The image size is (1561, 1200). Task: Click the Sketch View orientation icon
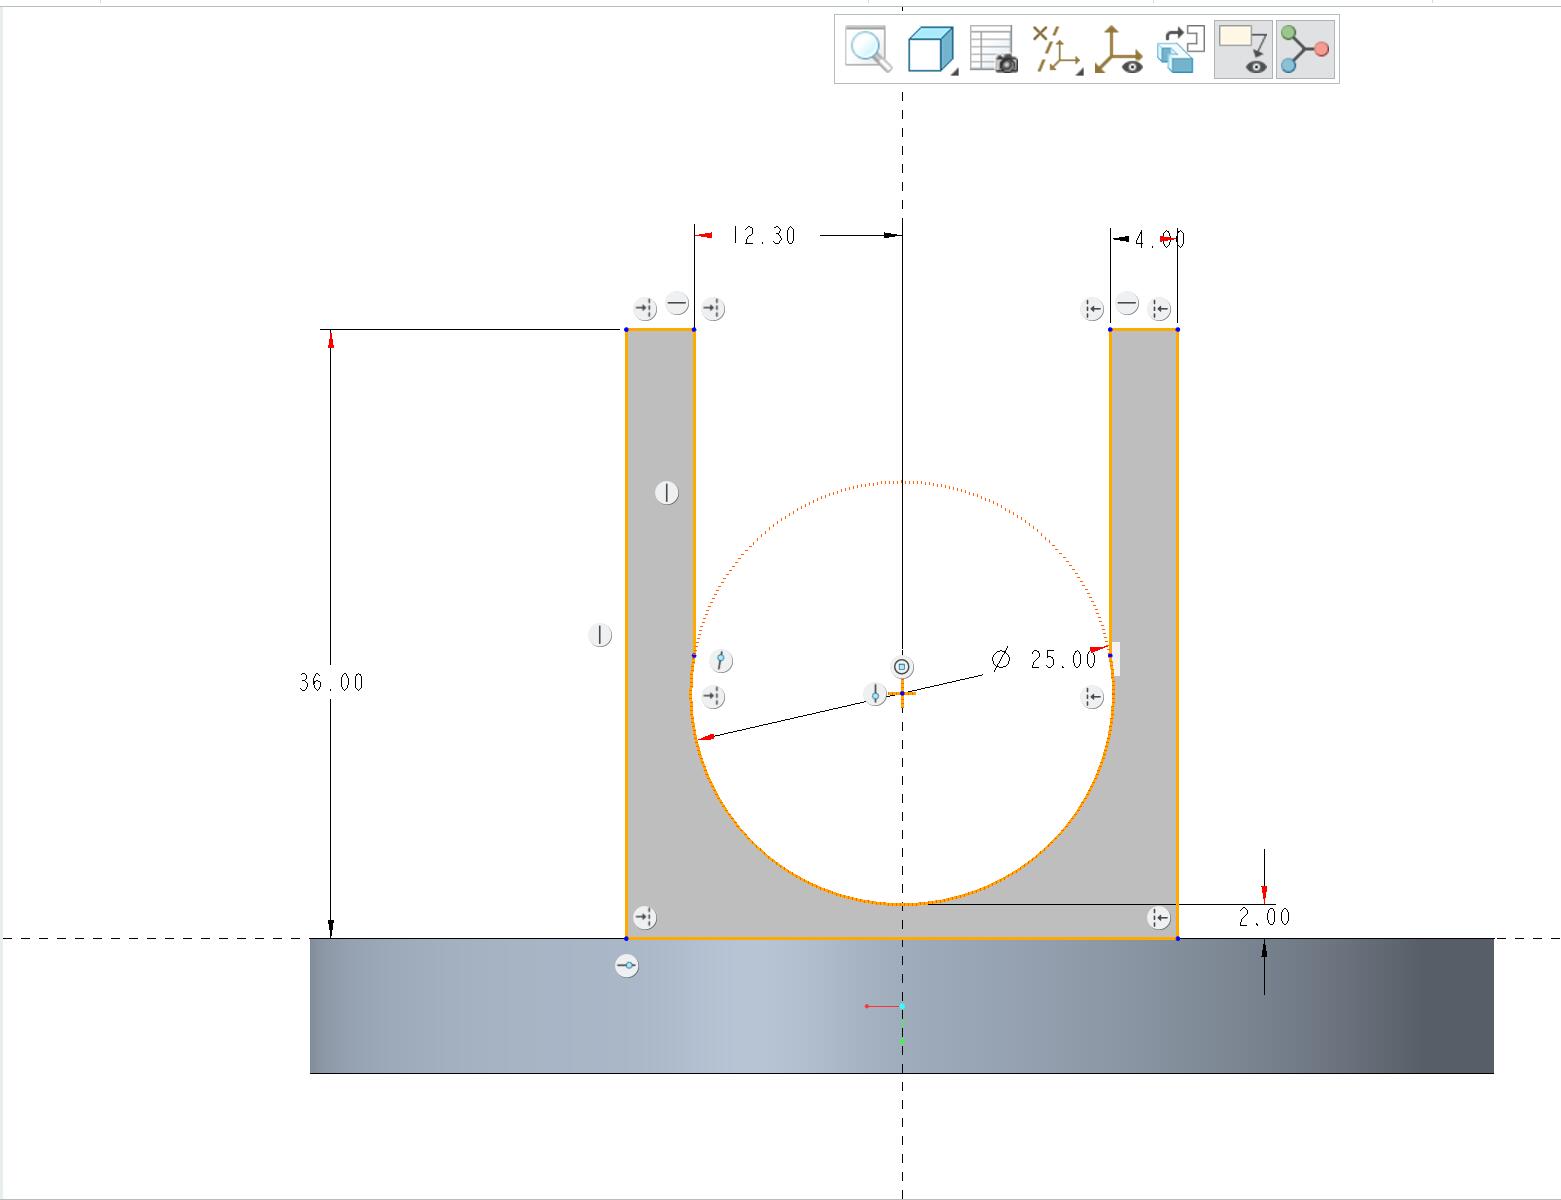coord(1181,49)
